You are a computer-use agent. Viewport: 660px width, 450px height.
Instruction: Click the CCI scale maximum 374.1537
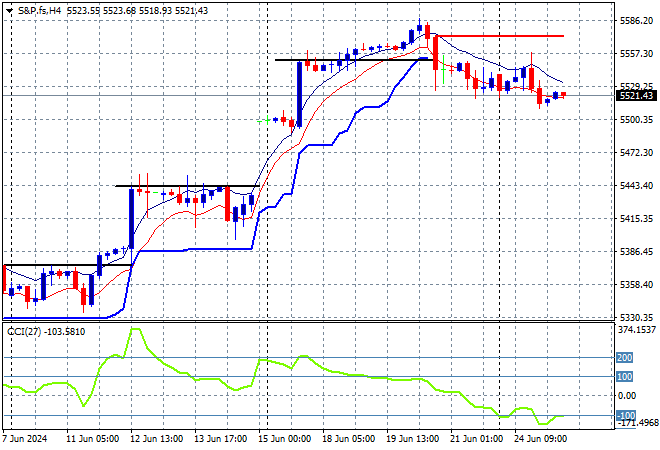click(x=637, y=330)
